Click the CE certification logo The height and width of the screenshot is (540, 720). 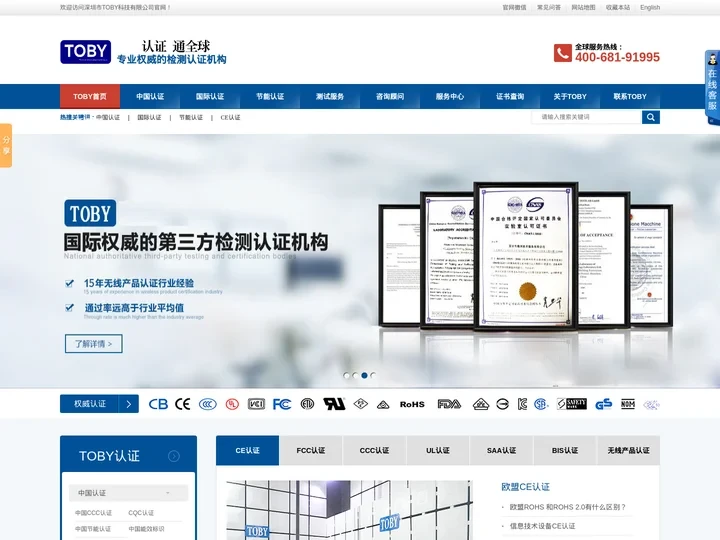tap(182, 404)
